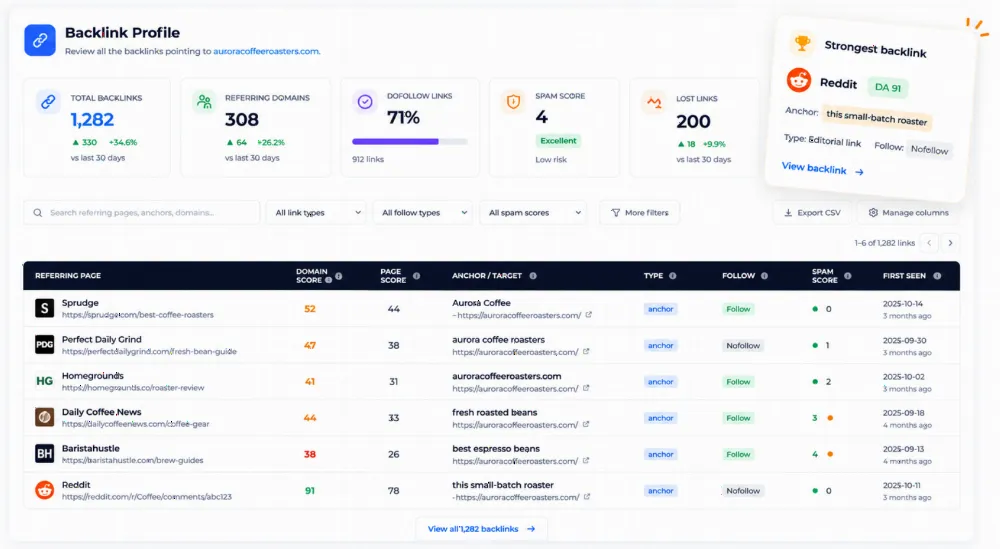Click the Perfect Daily Grind fresh-bean-guide URL
Screen dimensions: 1000x549
click(149, 351)
